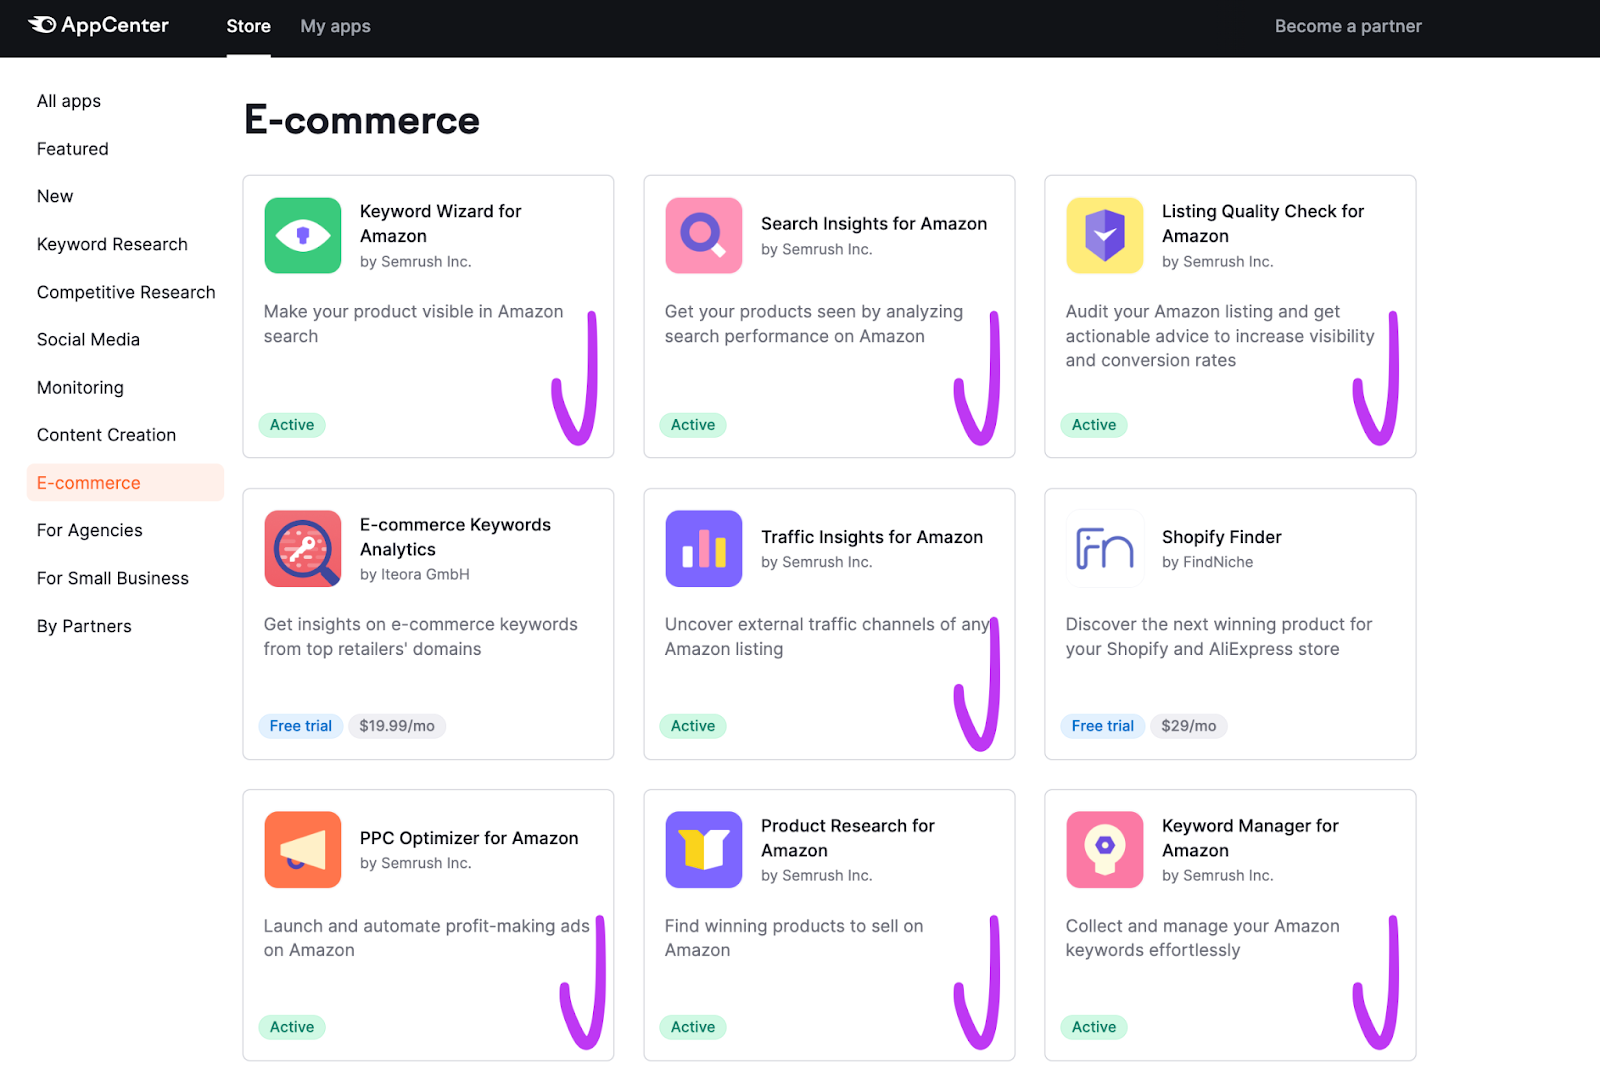Open the Become a partner link
This screenshot has width=1600, height=1070.
(x=1348, y=26)
